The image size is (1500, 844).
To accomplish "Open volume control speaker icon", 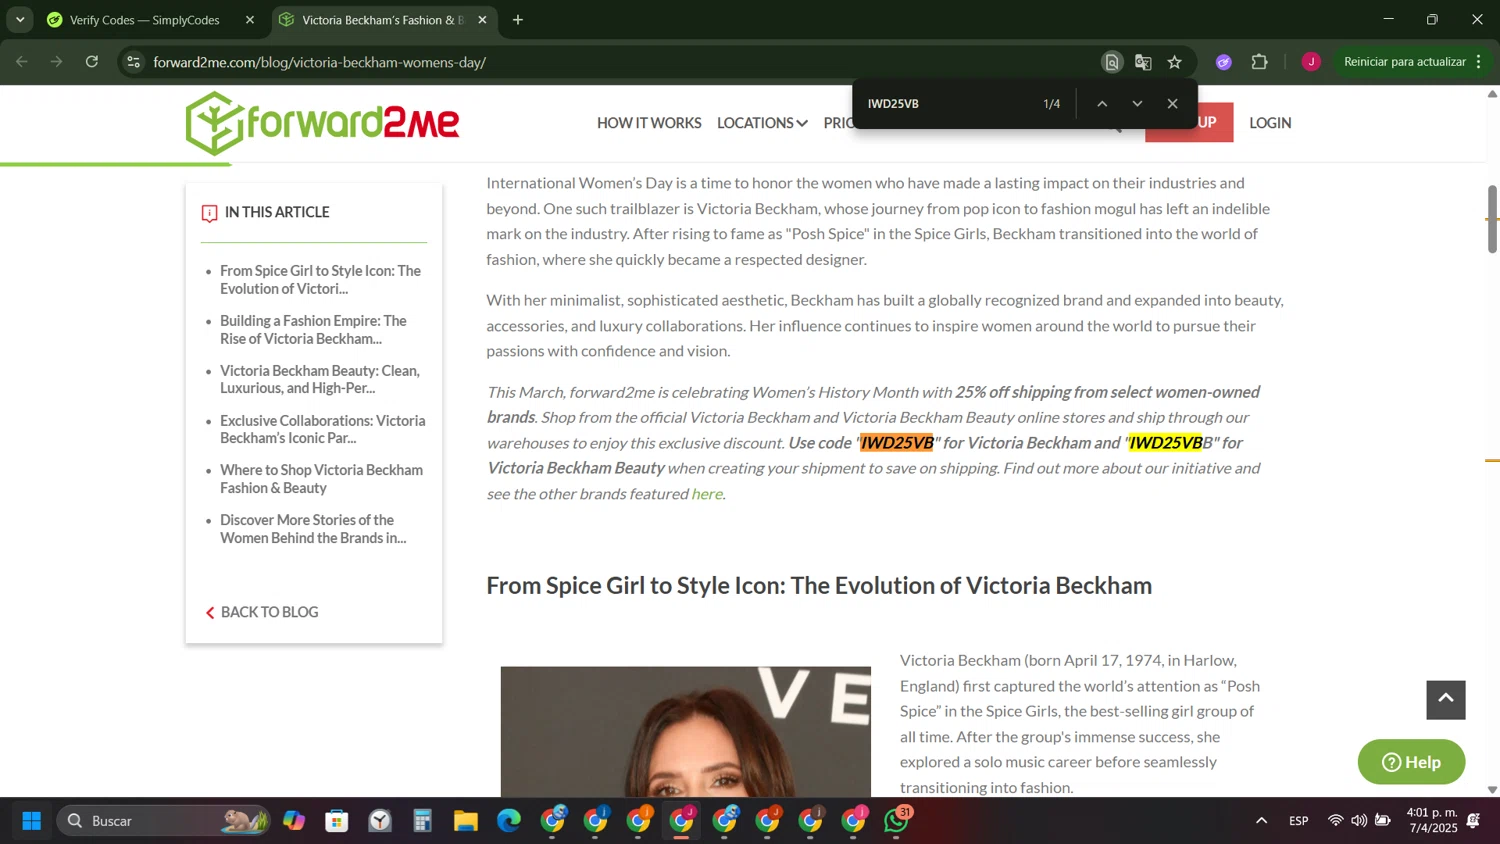I will click(1358, 821).
